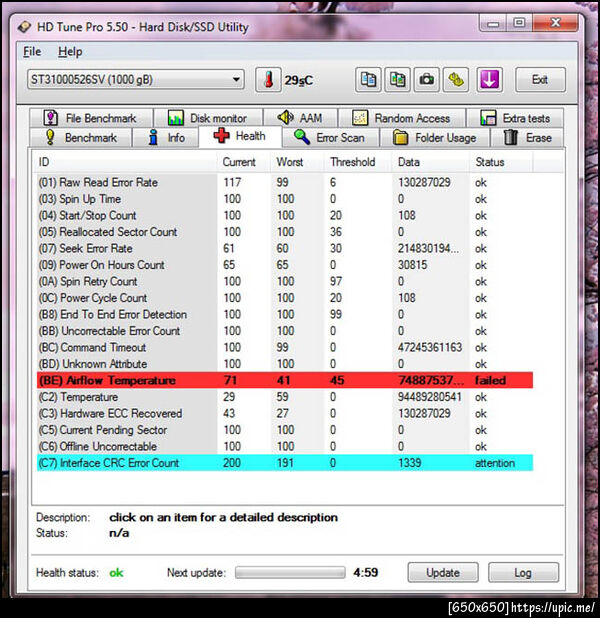The image size is (600, 618).
Task: Select Reallocated Sector Count row
Action: click(x=285, y=232)
